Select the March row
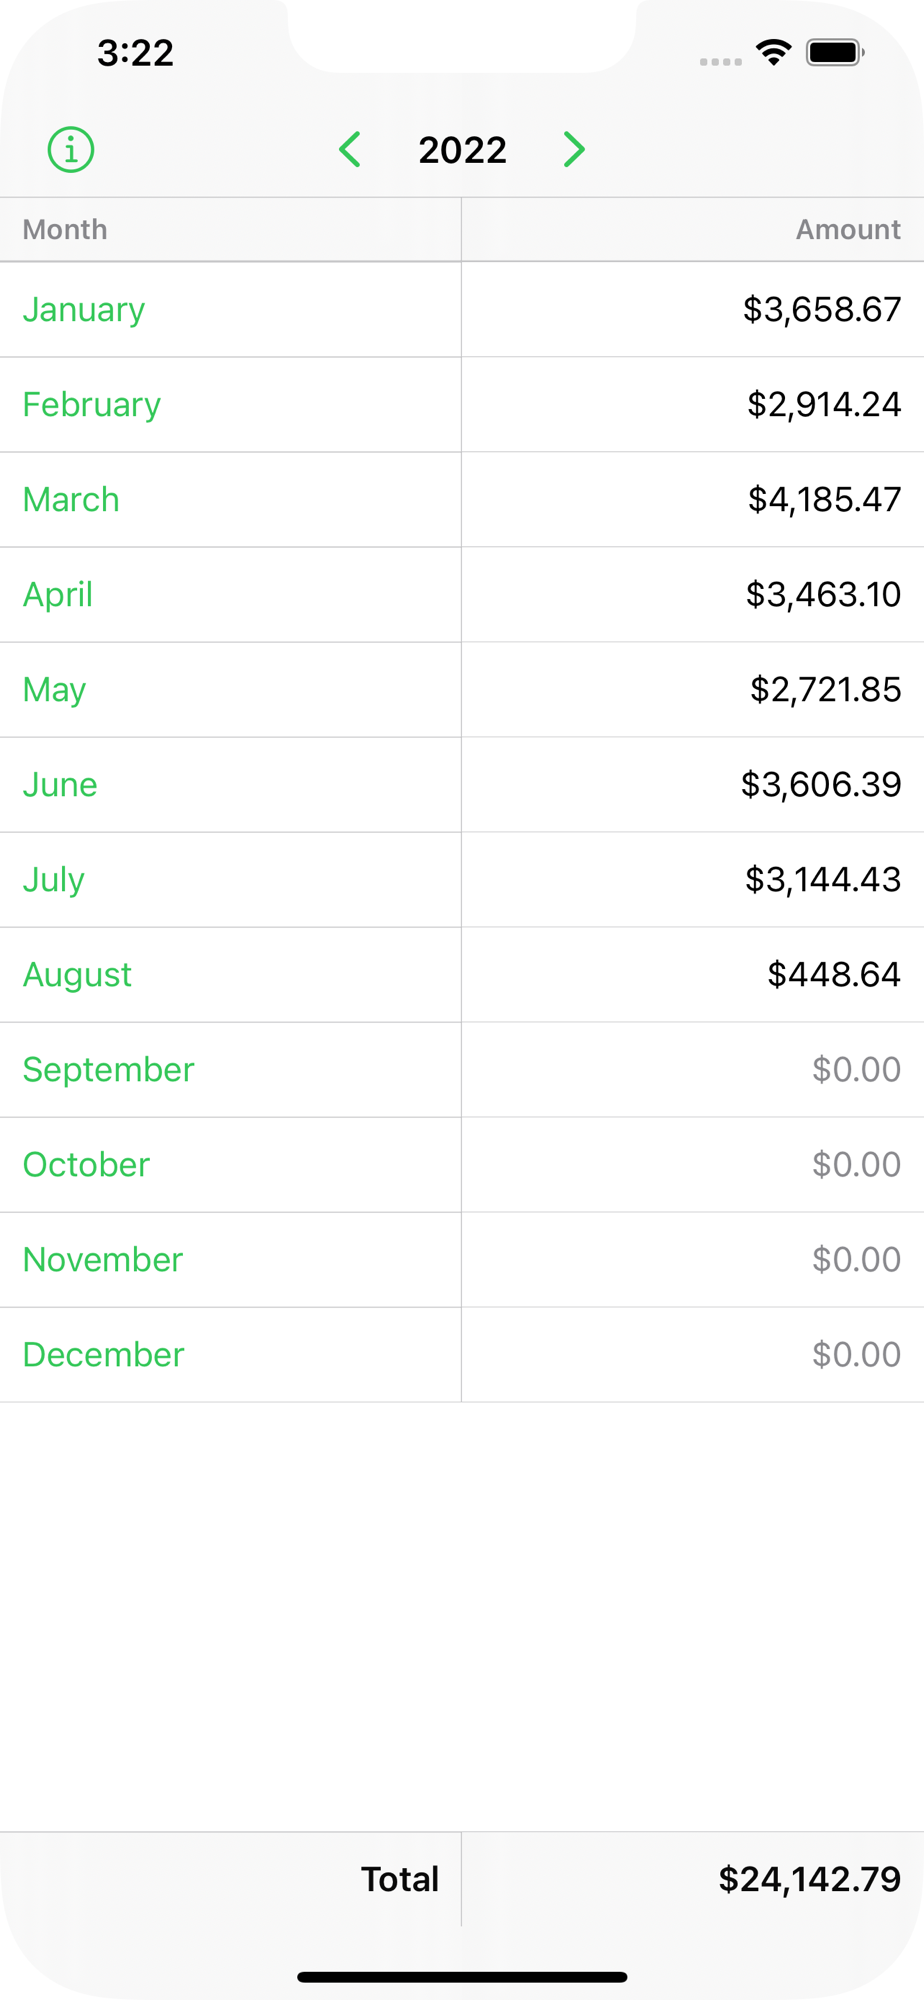 coord(71,500)
